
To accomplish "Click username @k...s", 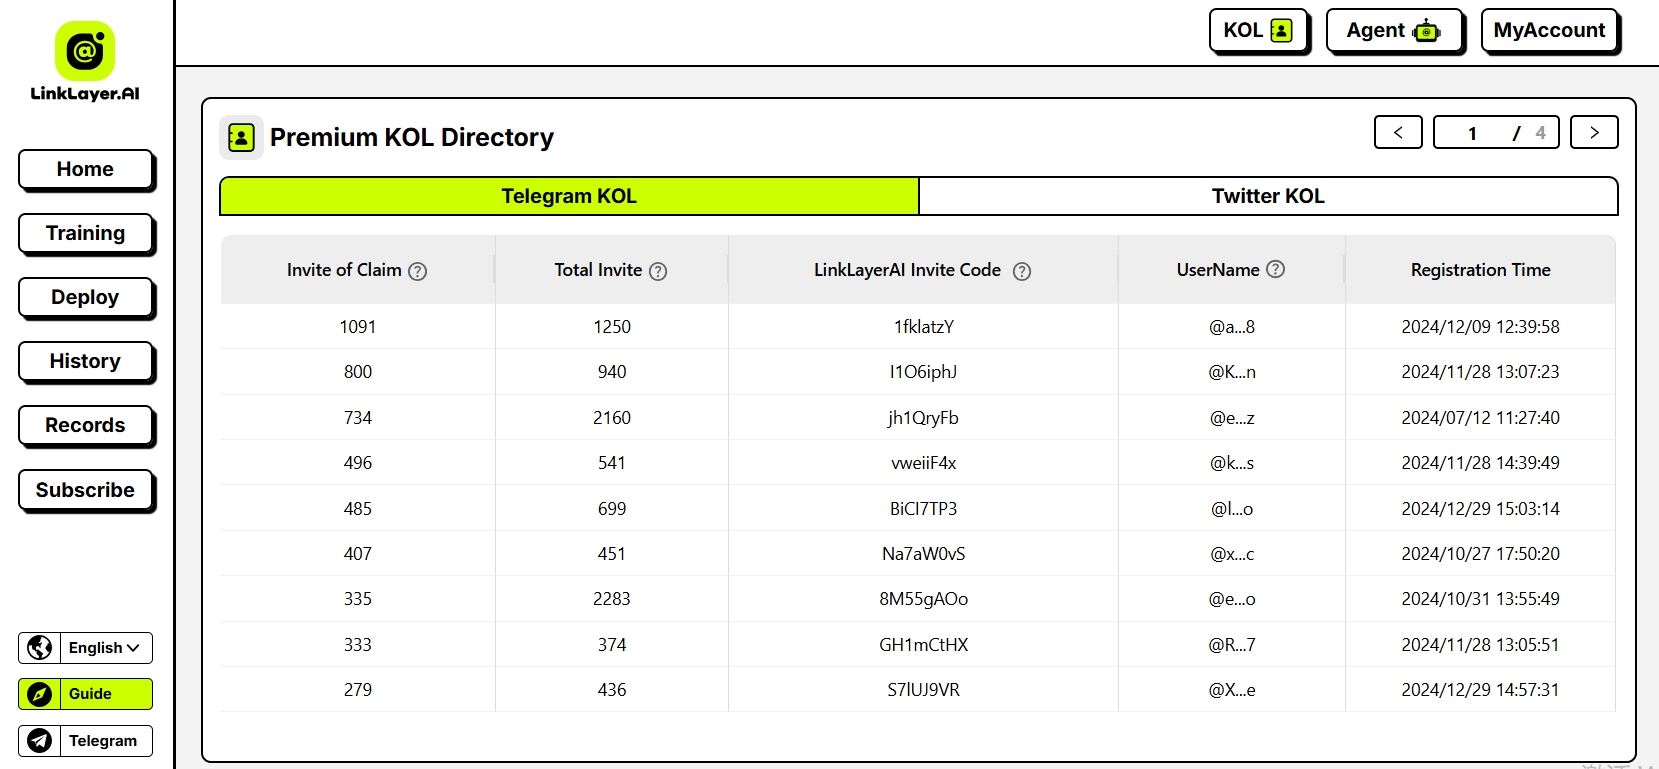I will tap(1232, 463).
